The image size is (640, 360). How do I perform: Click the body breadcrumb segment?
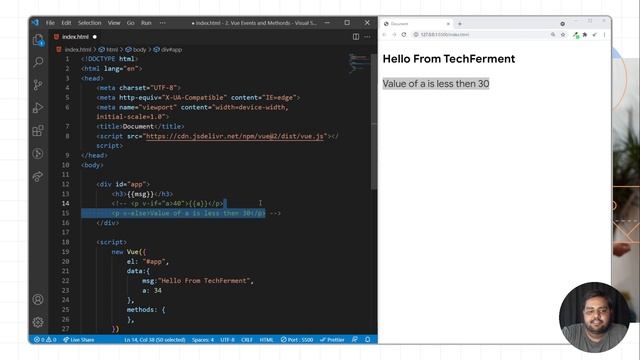[136, 49]
